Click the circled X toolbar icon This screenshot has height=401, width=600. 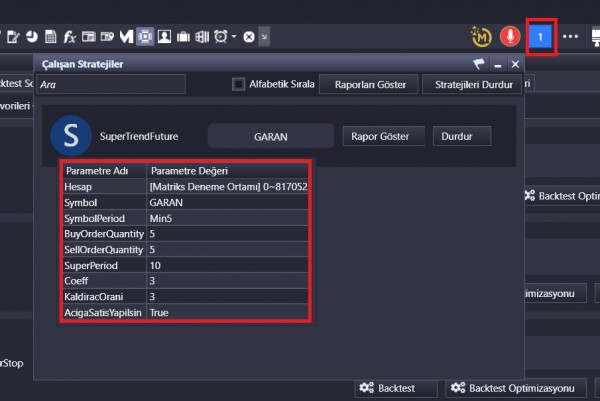(249, 37)
